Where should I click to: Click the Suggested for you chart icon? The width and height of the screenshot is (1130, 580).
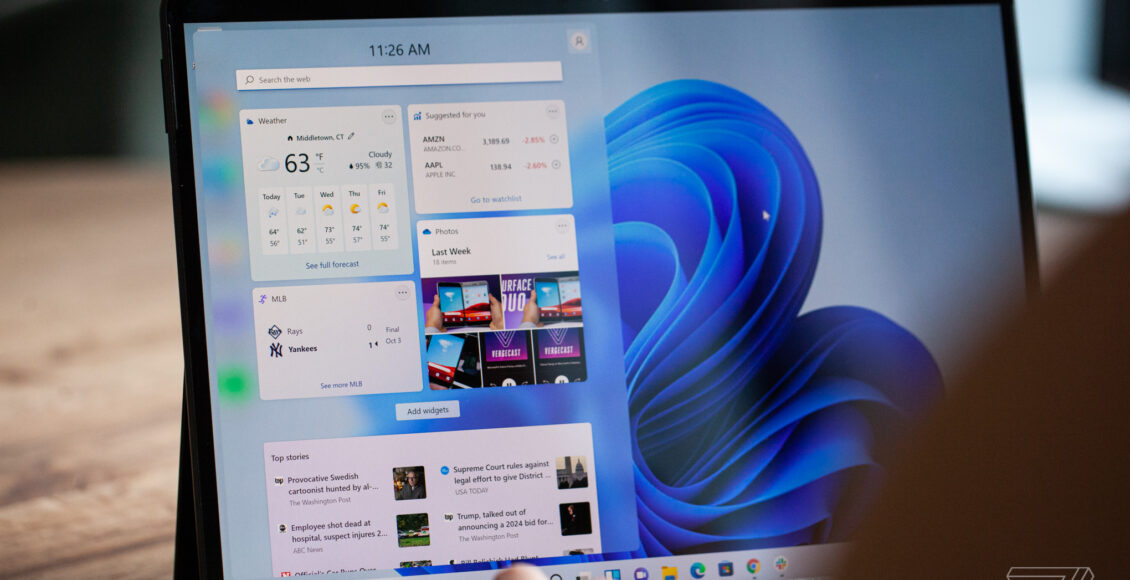[417, 115]
